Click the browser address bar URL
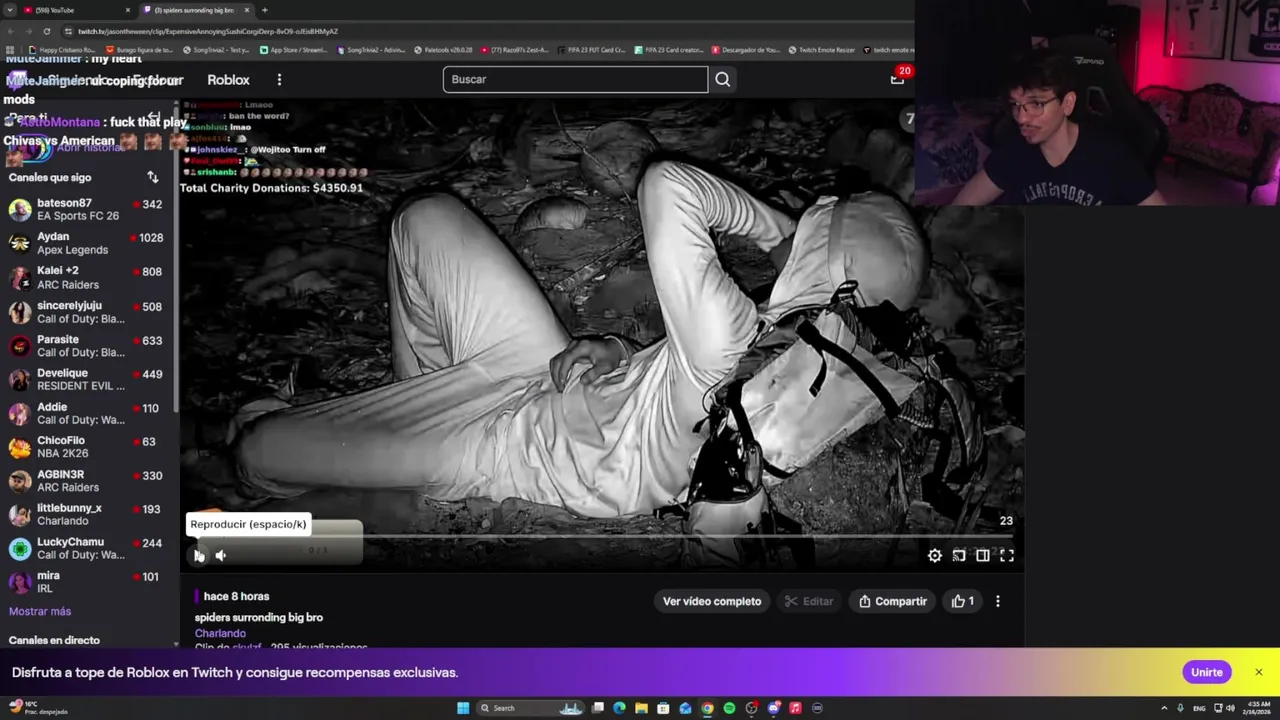 click(208, 31)
